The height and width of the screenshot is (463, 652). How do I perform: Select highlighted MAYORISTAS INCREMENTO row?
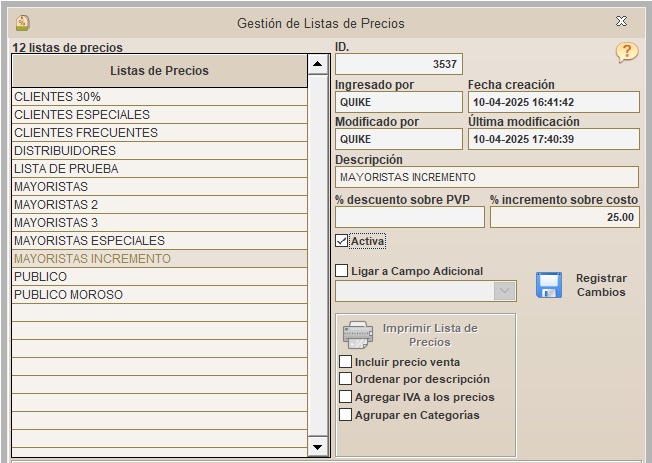point(160,259)
